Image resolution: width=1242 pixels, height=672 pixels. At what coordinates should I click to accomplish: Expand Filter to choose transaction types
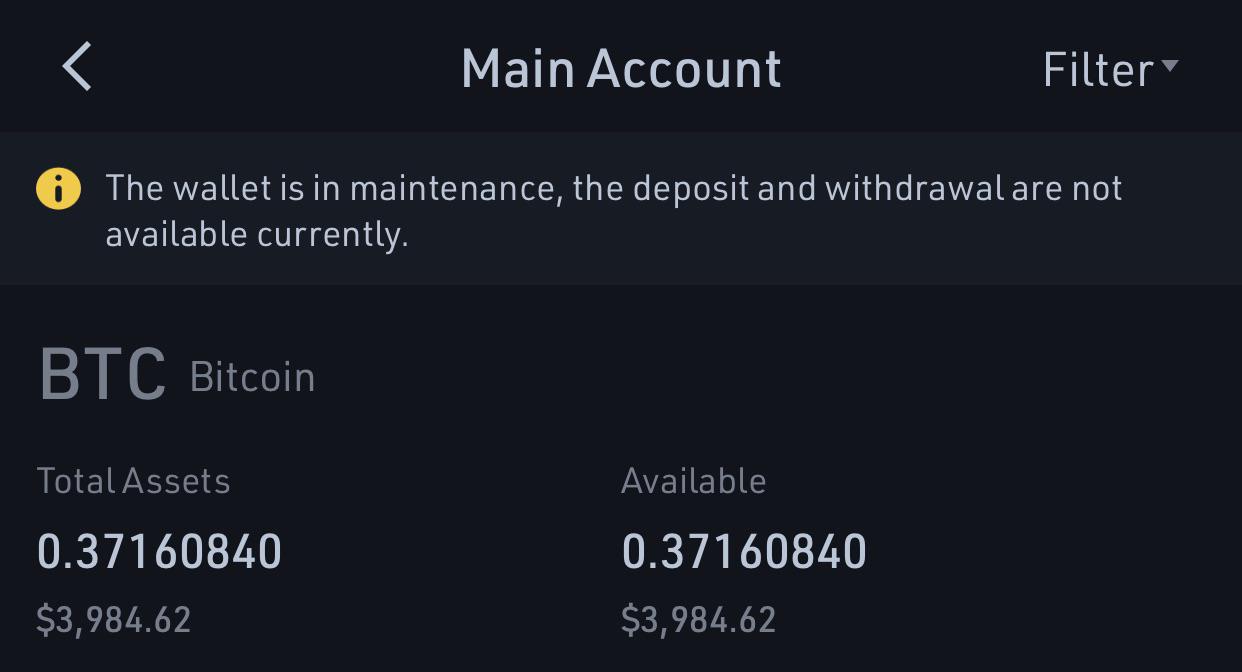click(x=1110, y=70)
